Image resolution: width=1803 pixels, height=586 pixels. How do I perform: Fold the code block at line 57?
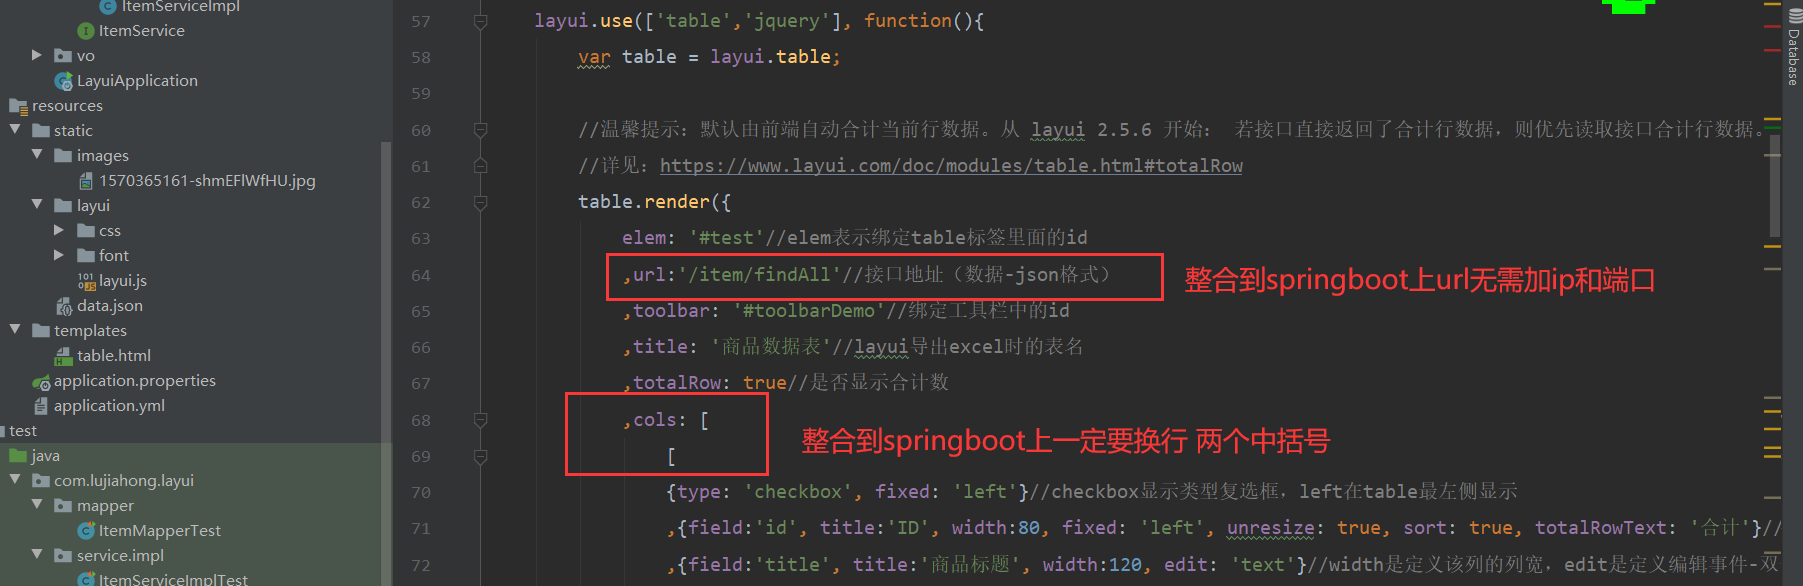[480, 21]
